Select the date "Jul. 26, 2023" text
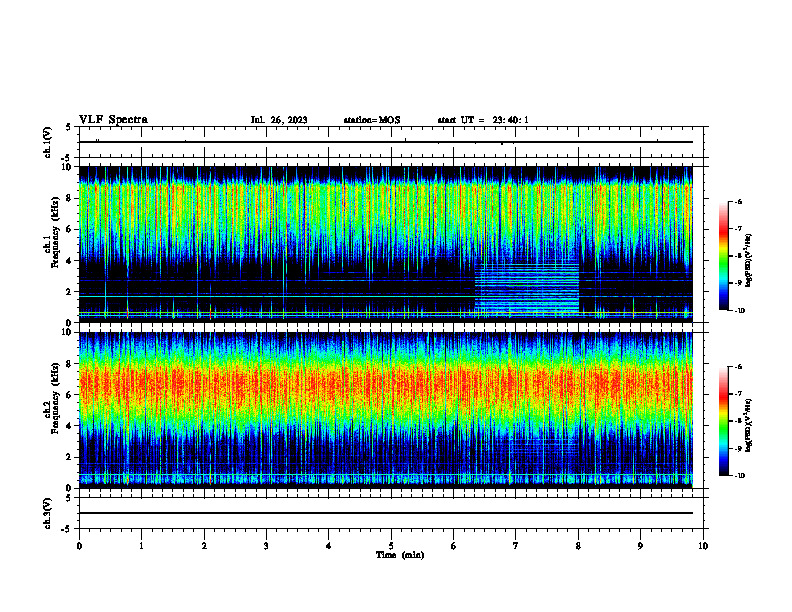792x612 pixels. (279, 120)
